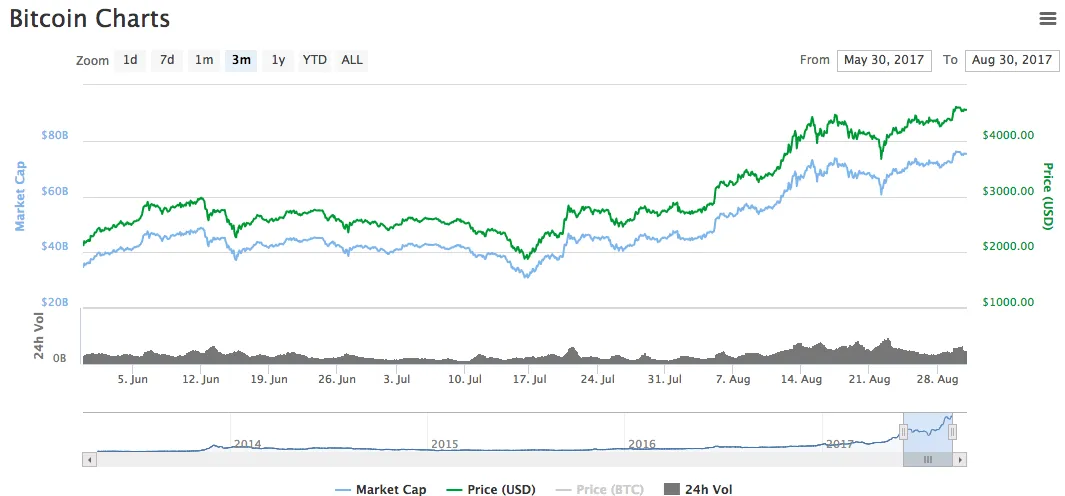This screenshot has height=496, width=1065.
Task: Click the scrollbar left arrow
Action: click(x=90, y=460)
